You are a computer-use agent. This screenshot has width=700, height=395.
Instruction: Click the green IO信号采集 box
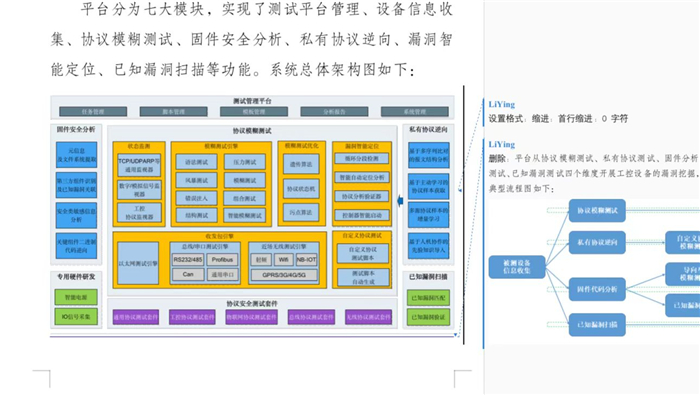[x=76, y=316]
